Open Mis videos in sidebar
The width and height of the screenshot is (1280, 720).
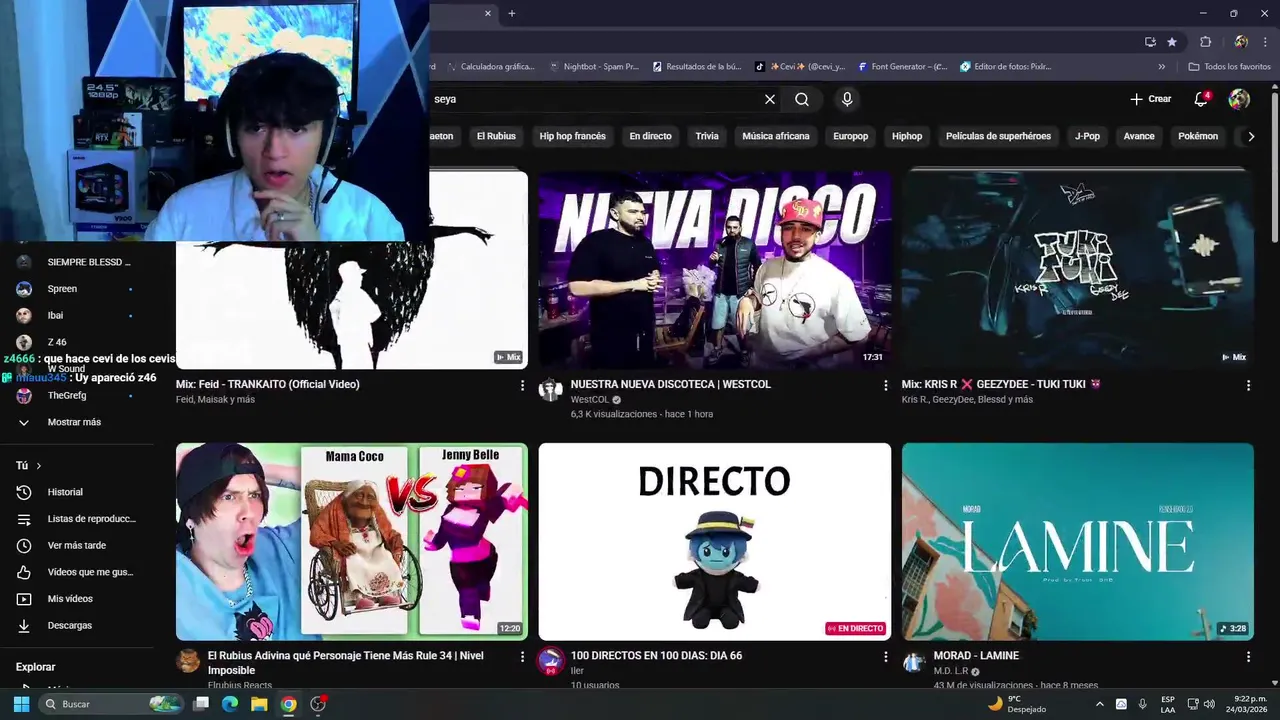point(77,599)
